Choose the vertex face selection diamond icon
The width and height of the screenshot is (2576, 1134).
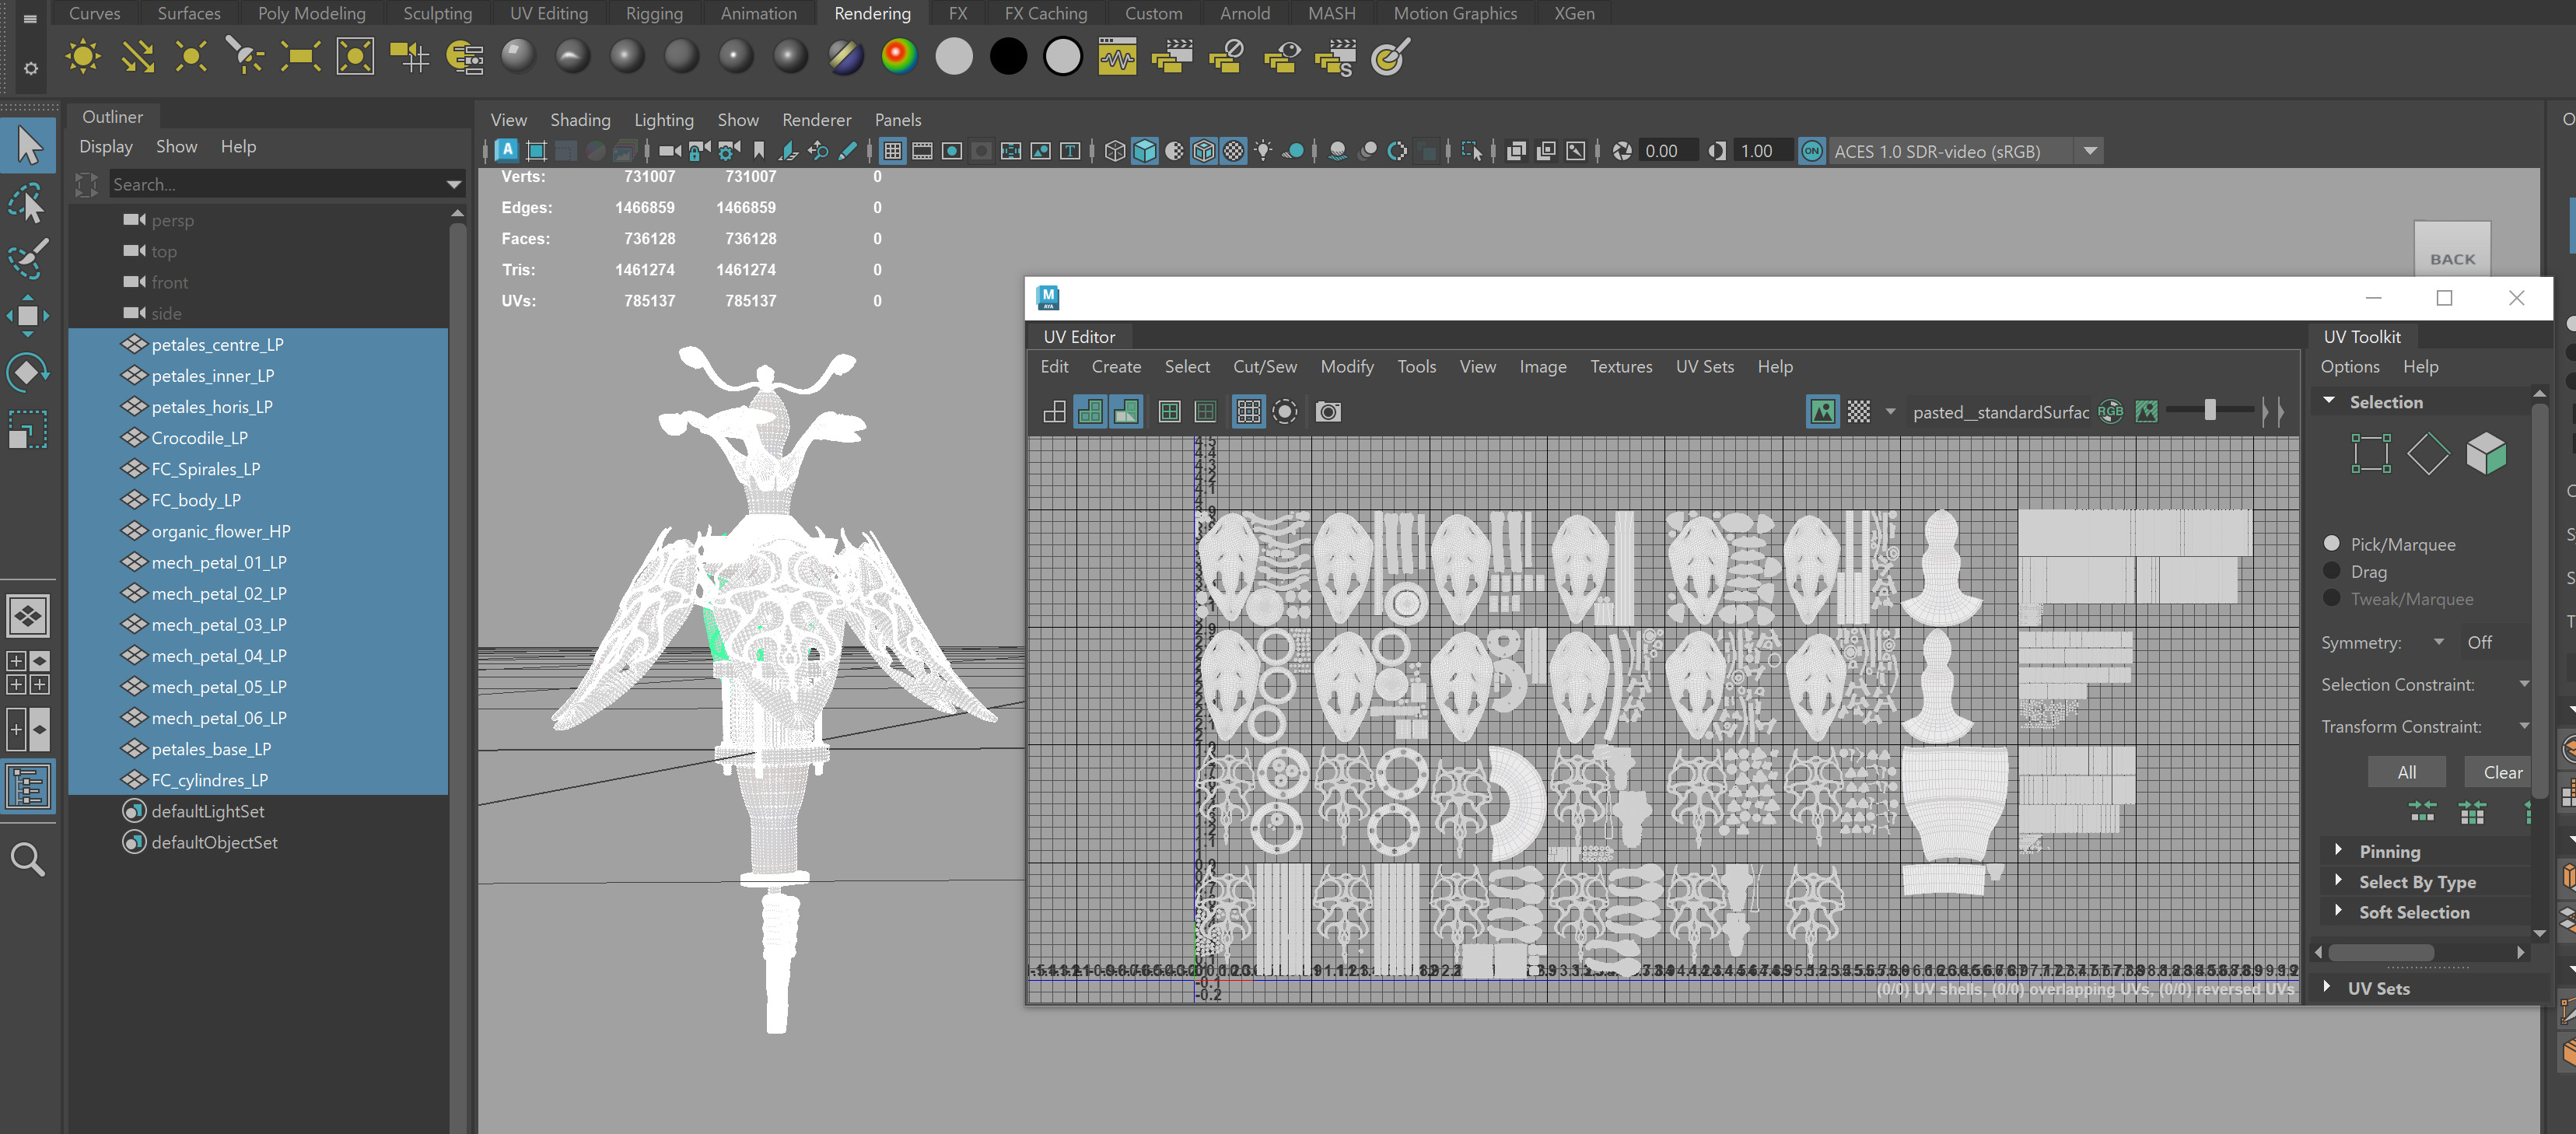(x=2428, y=454)
